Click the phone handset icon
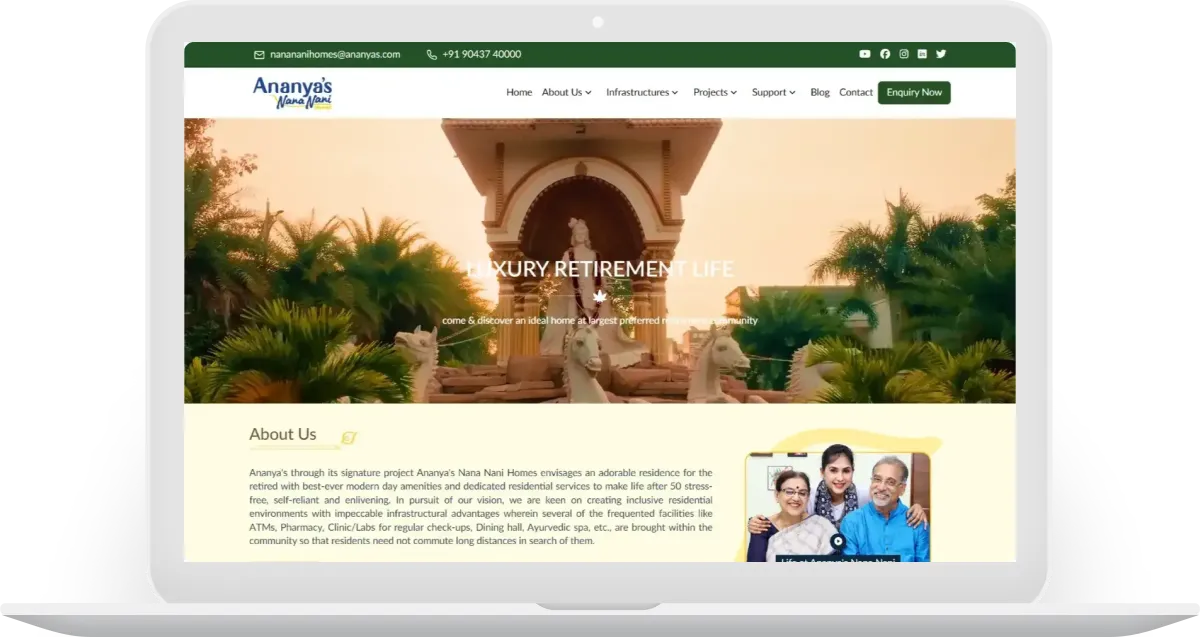 tap(431, 55)
